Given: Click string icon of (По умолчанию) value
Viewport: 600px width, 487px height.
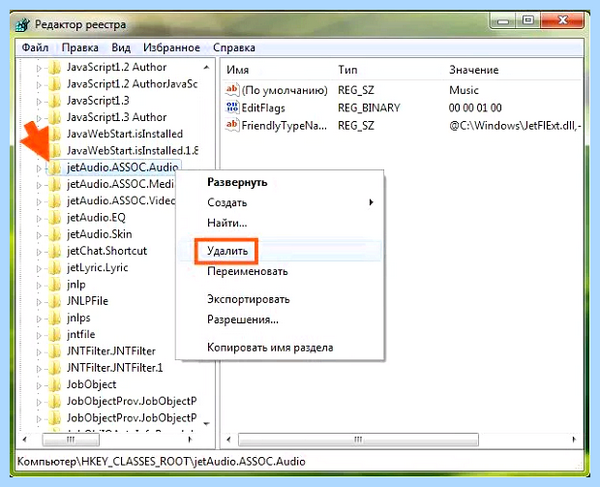Looking at the screenshot, I should point(232,90).
